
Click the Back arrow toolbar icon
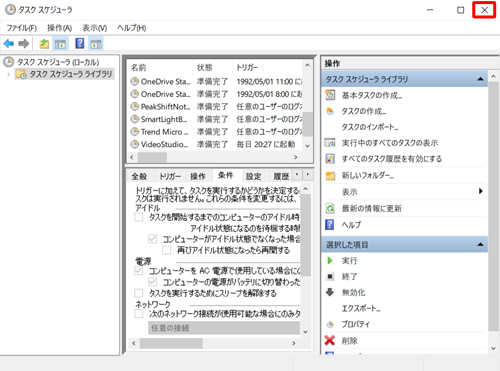pos(9,44)
